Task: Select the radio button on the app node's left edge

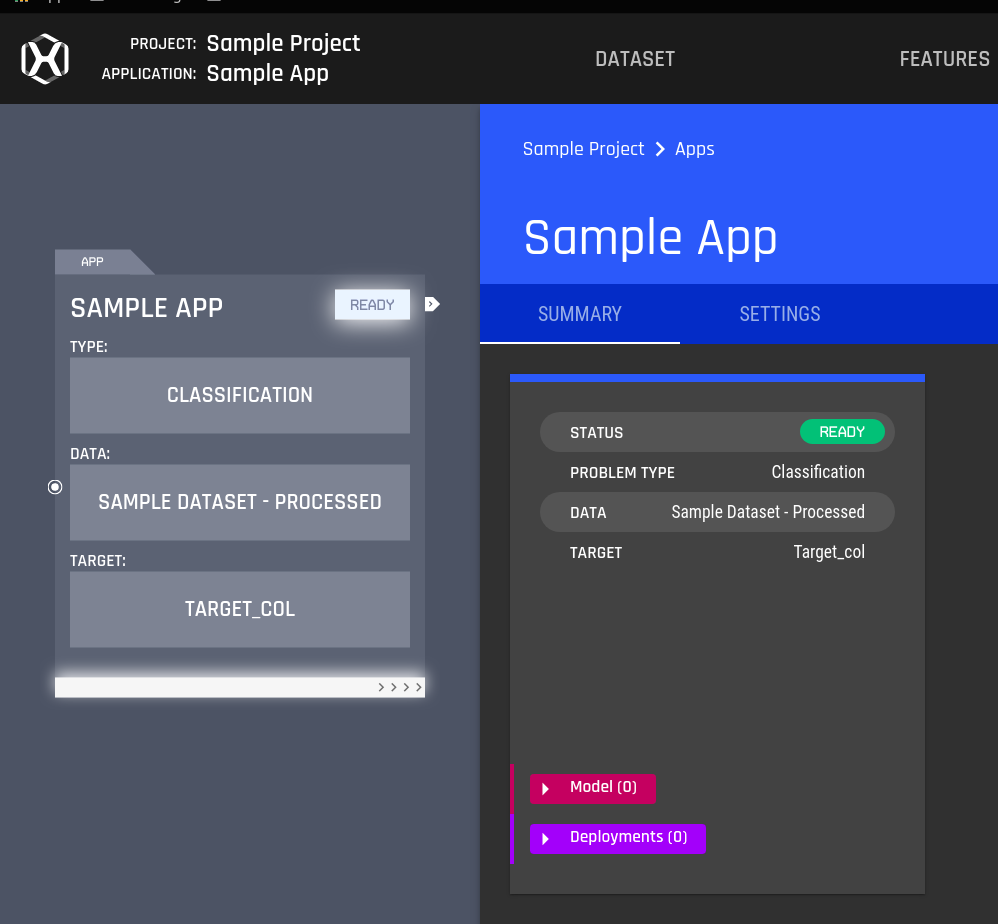Action: pyautogui.click(x=55, y=487)
